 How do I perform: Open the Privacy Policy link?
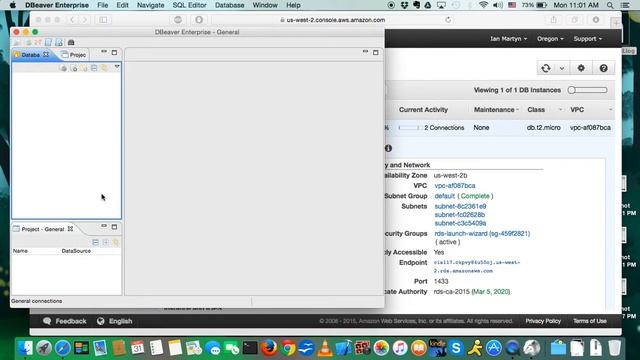pyautogui.click(x=543, y=321)
